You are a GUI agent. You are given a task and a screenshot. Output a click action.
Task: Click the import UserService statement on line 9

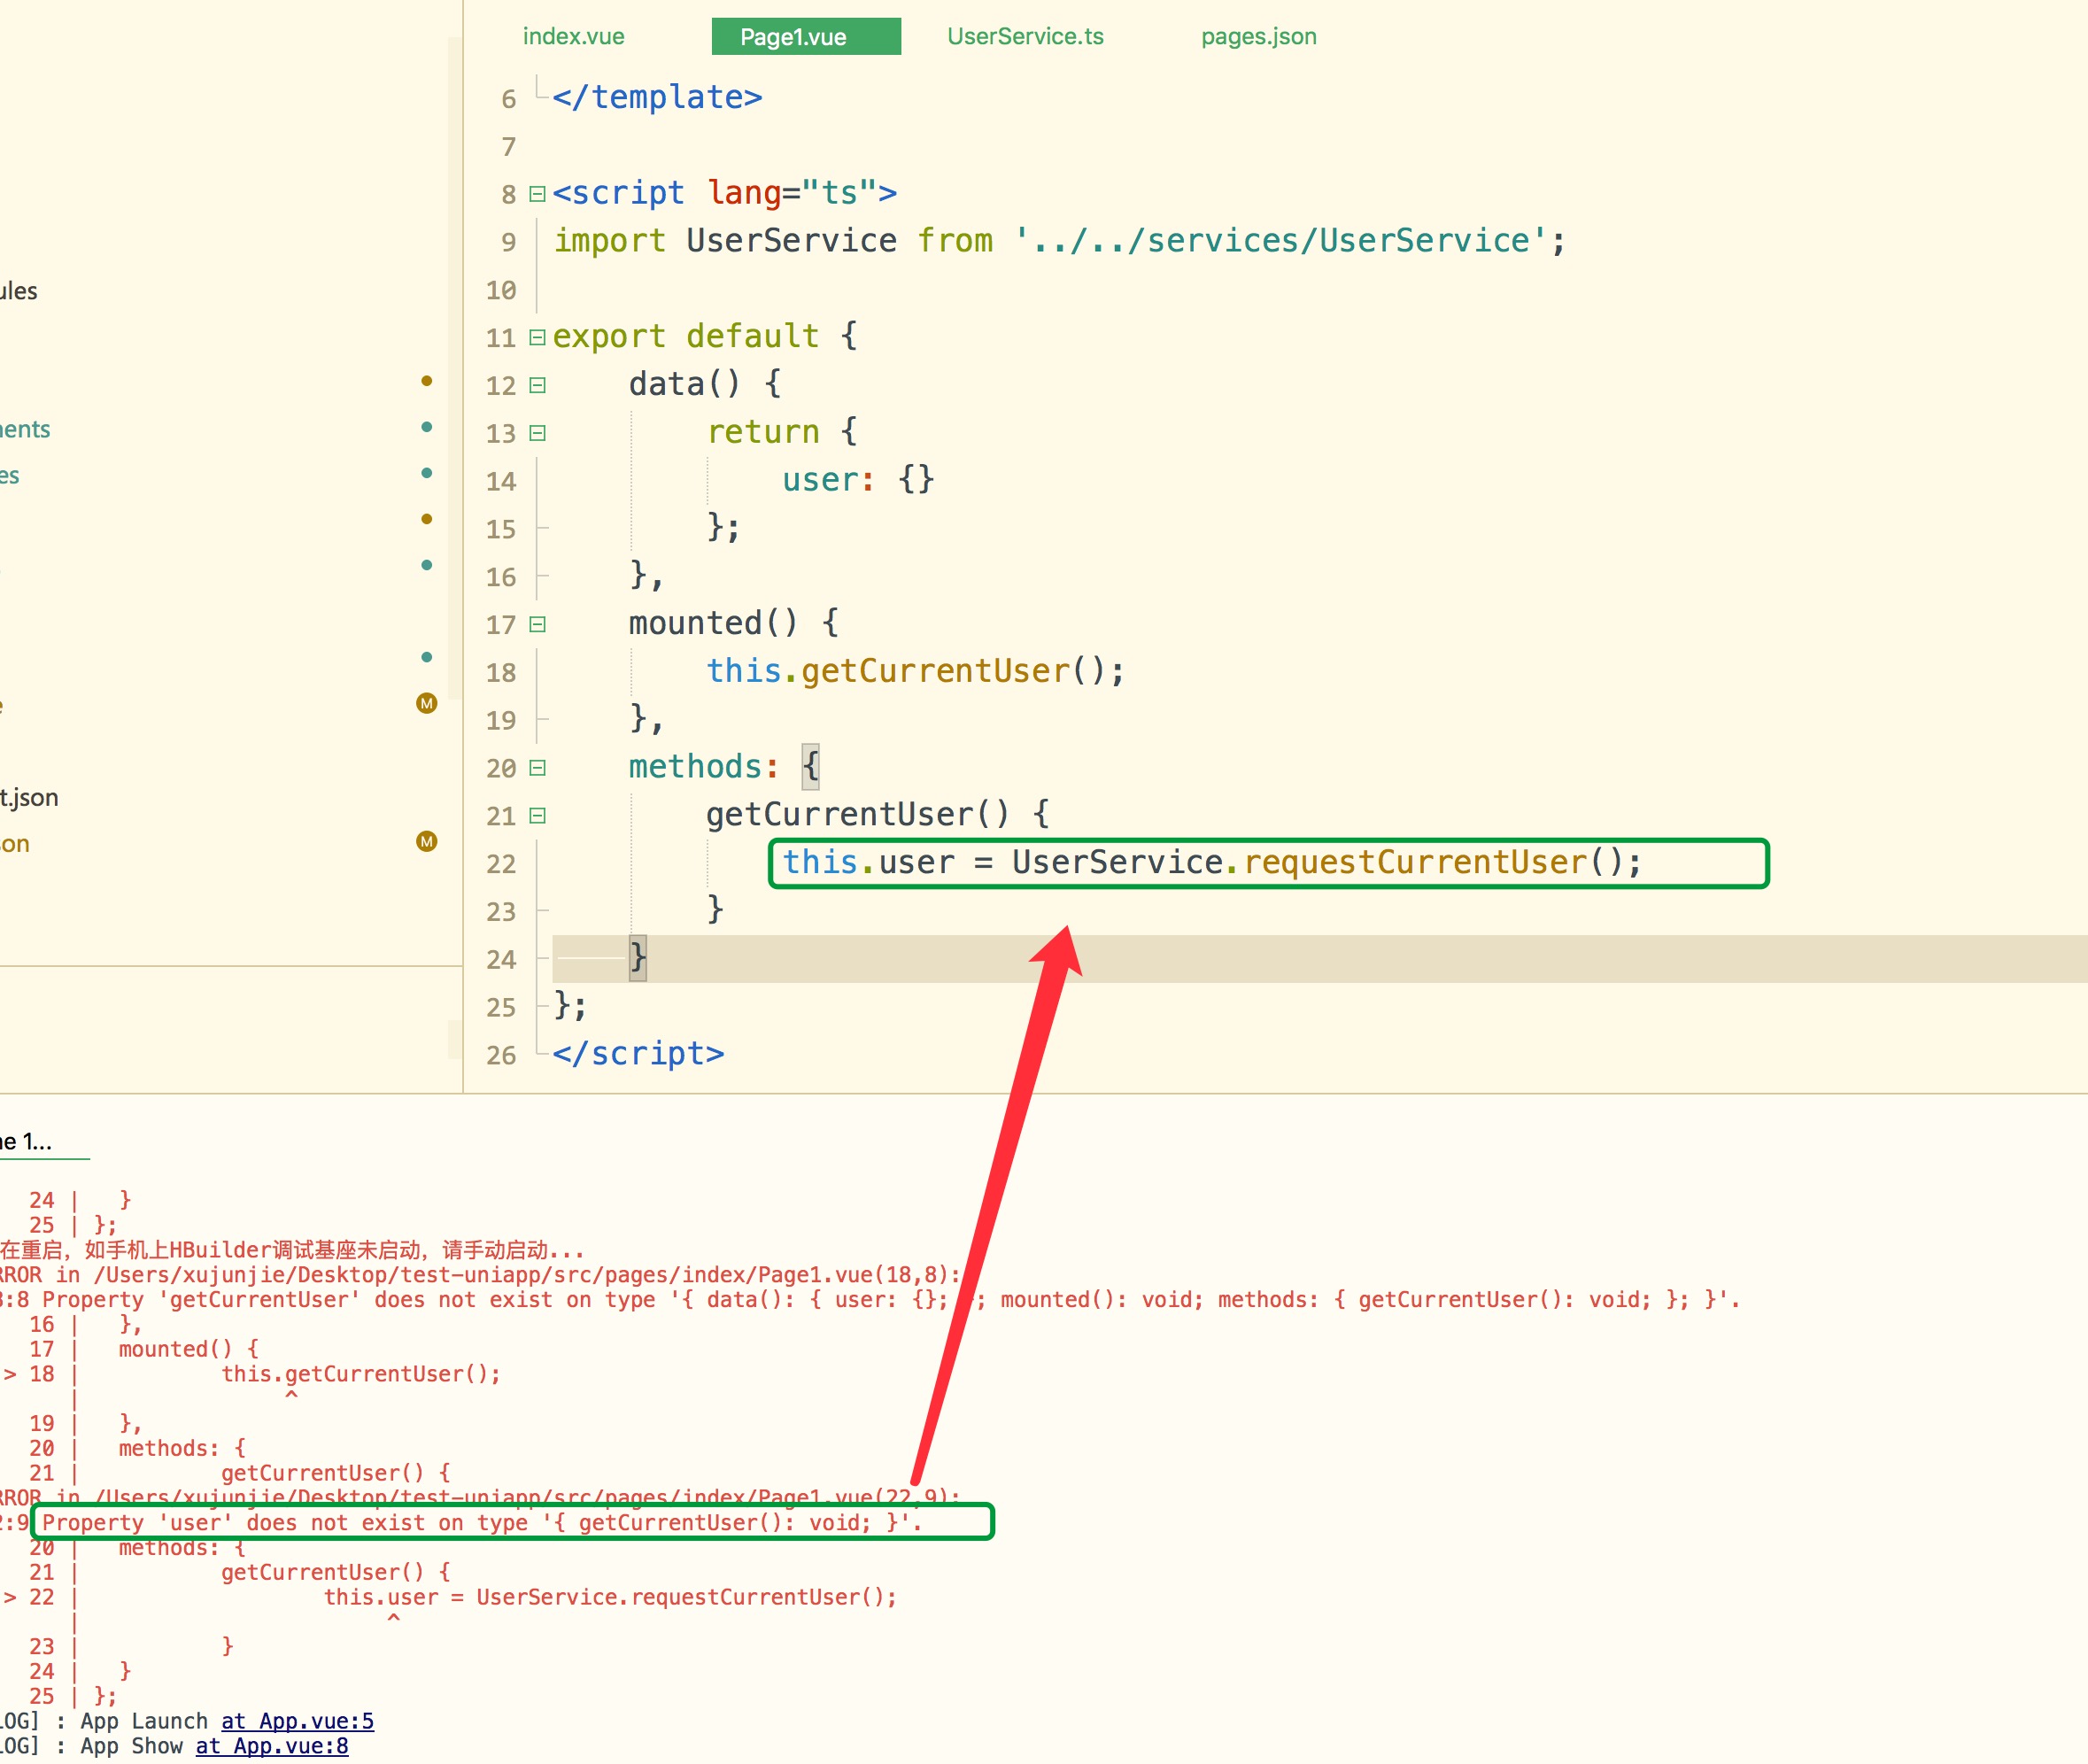[x=1059, y=241]
